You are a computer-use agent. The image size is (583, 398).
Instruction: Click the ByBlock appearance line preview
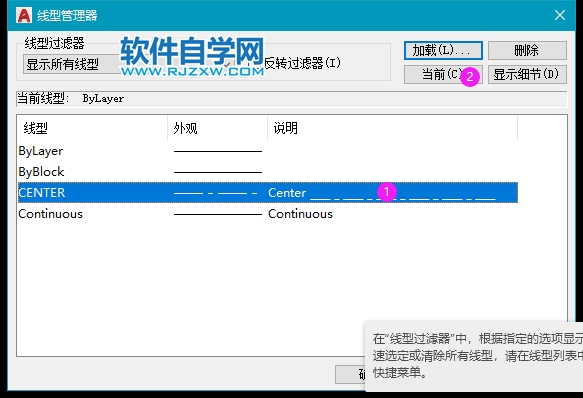point(218,172)
